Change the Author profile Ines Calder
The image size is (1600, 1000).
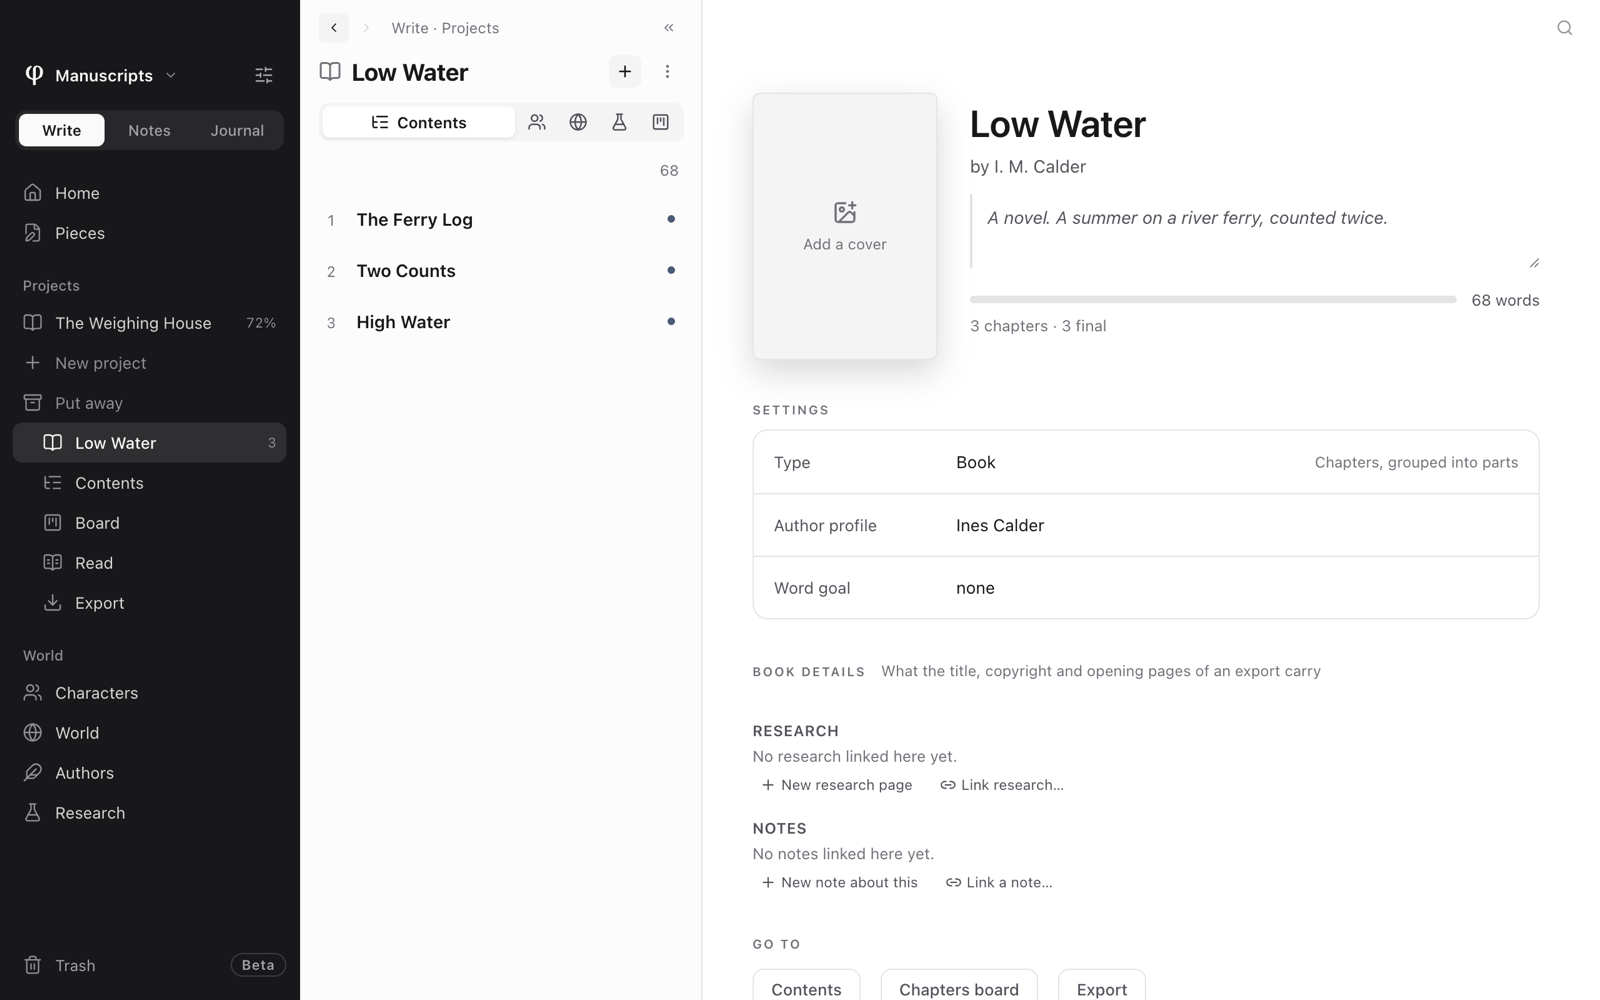tap(1146, 525)
